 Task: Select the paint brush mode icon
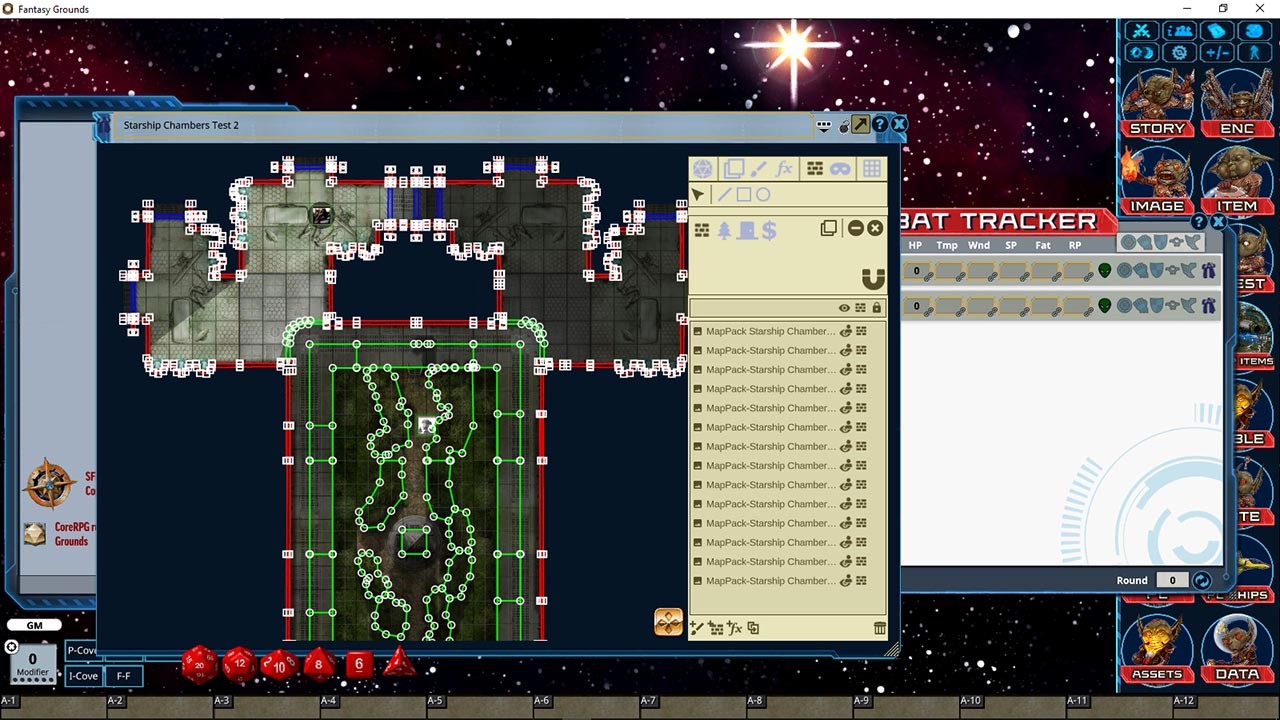point(759,169)
